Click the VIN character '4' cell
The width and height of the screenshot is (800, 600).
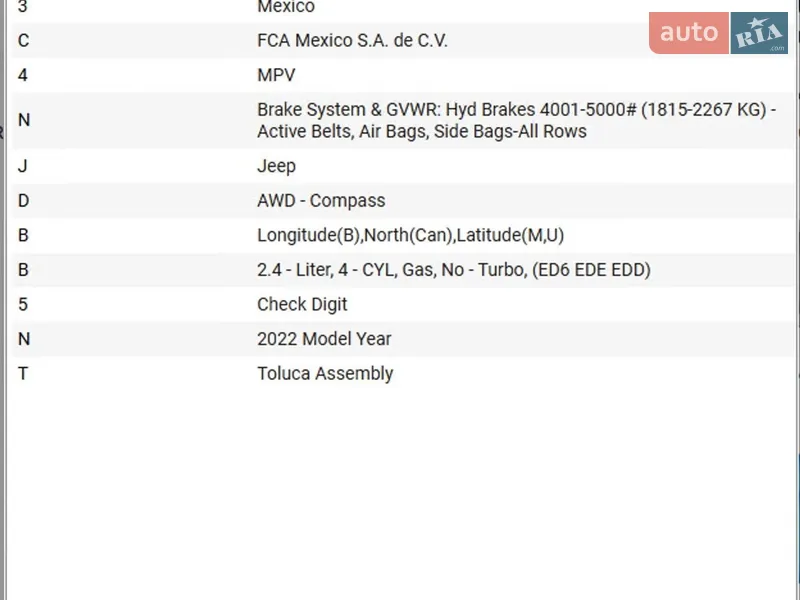pyautogui.click(x=23, y=75)
